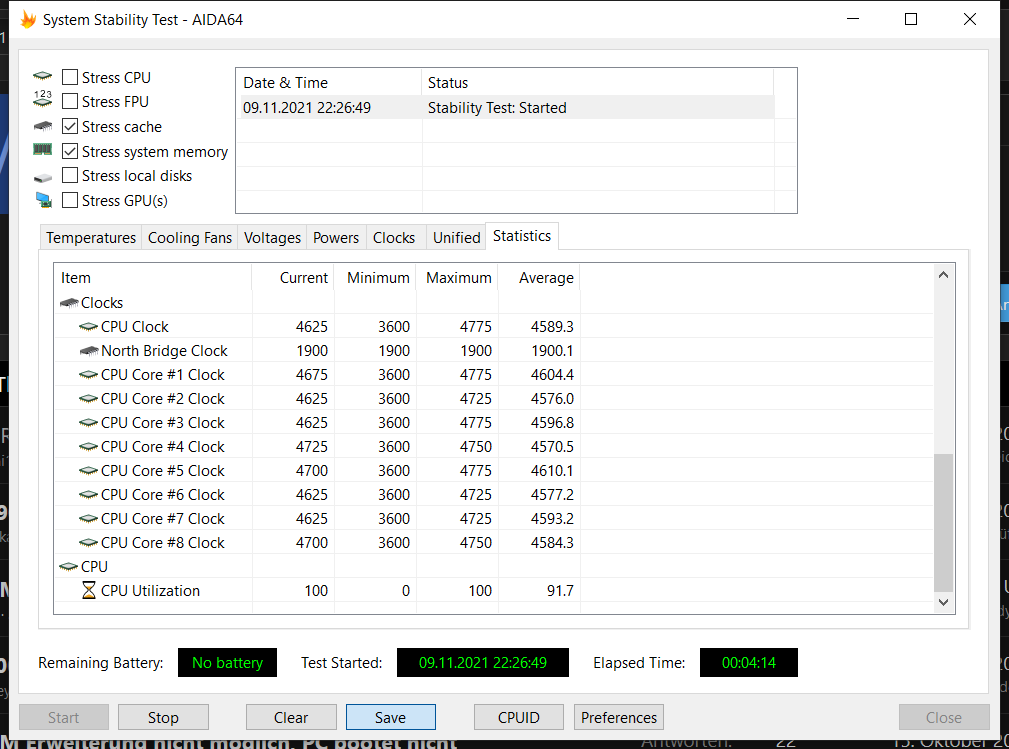Enable the Stress FPU checkbox
This screenshot has height=749, width=1009.
pyautogui.click(x=70, y=102)
